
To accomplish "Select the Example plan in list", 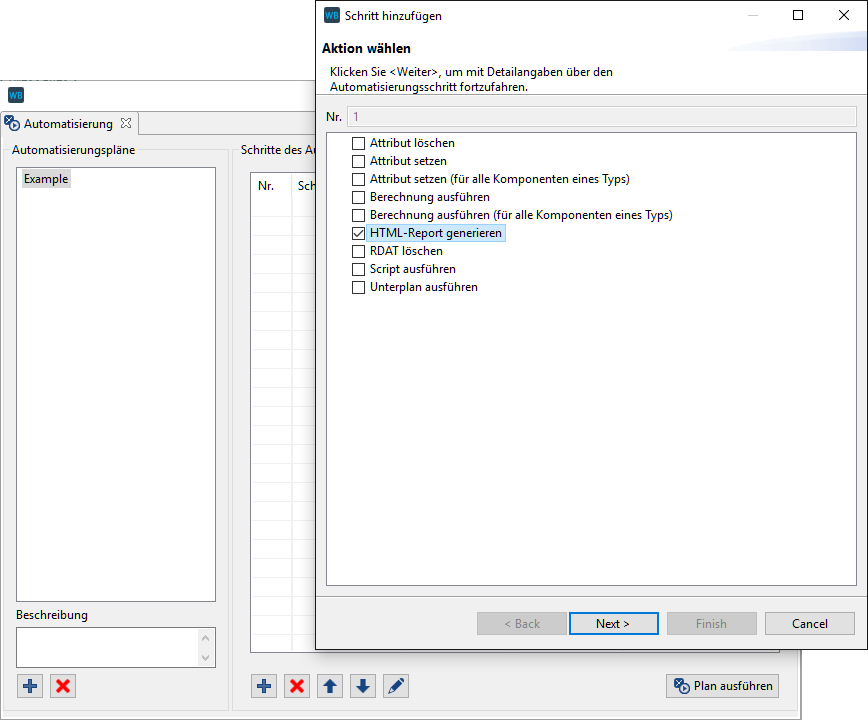I will [x=46, y=179].
